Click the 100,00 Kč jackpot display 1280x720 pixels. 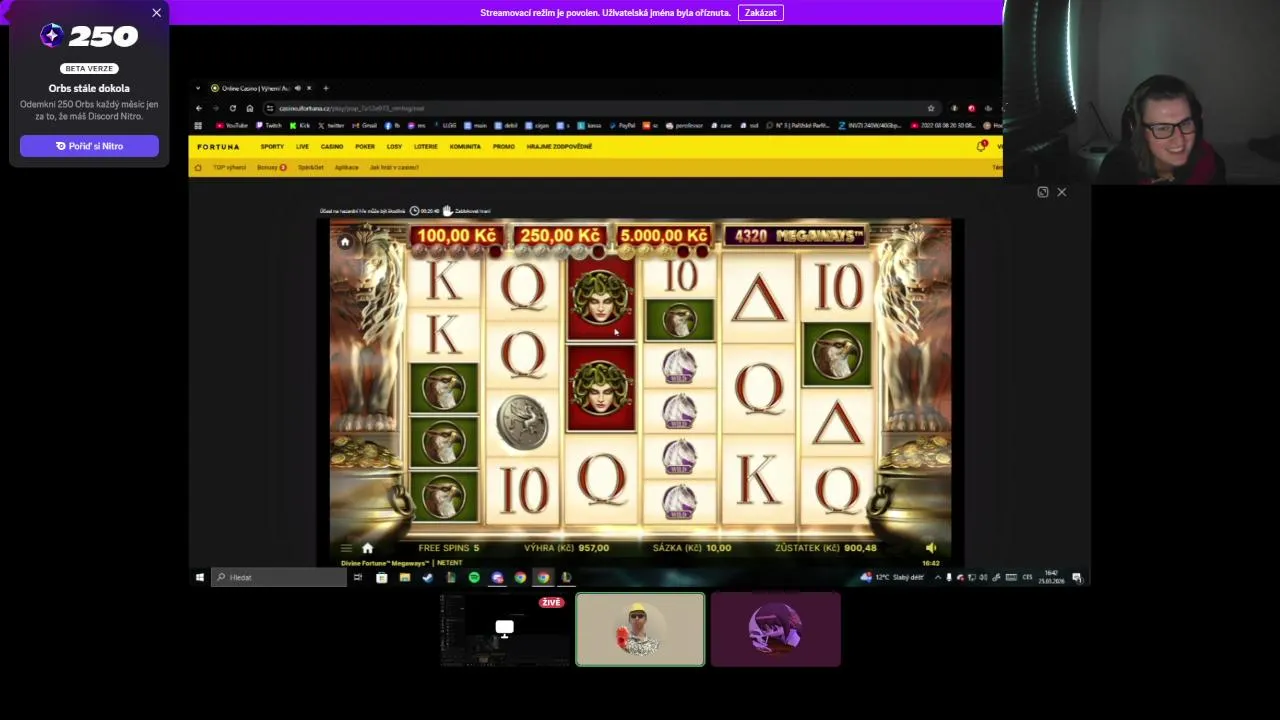pos(456,236)
